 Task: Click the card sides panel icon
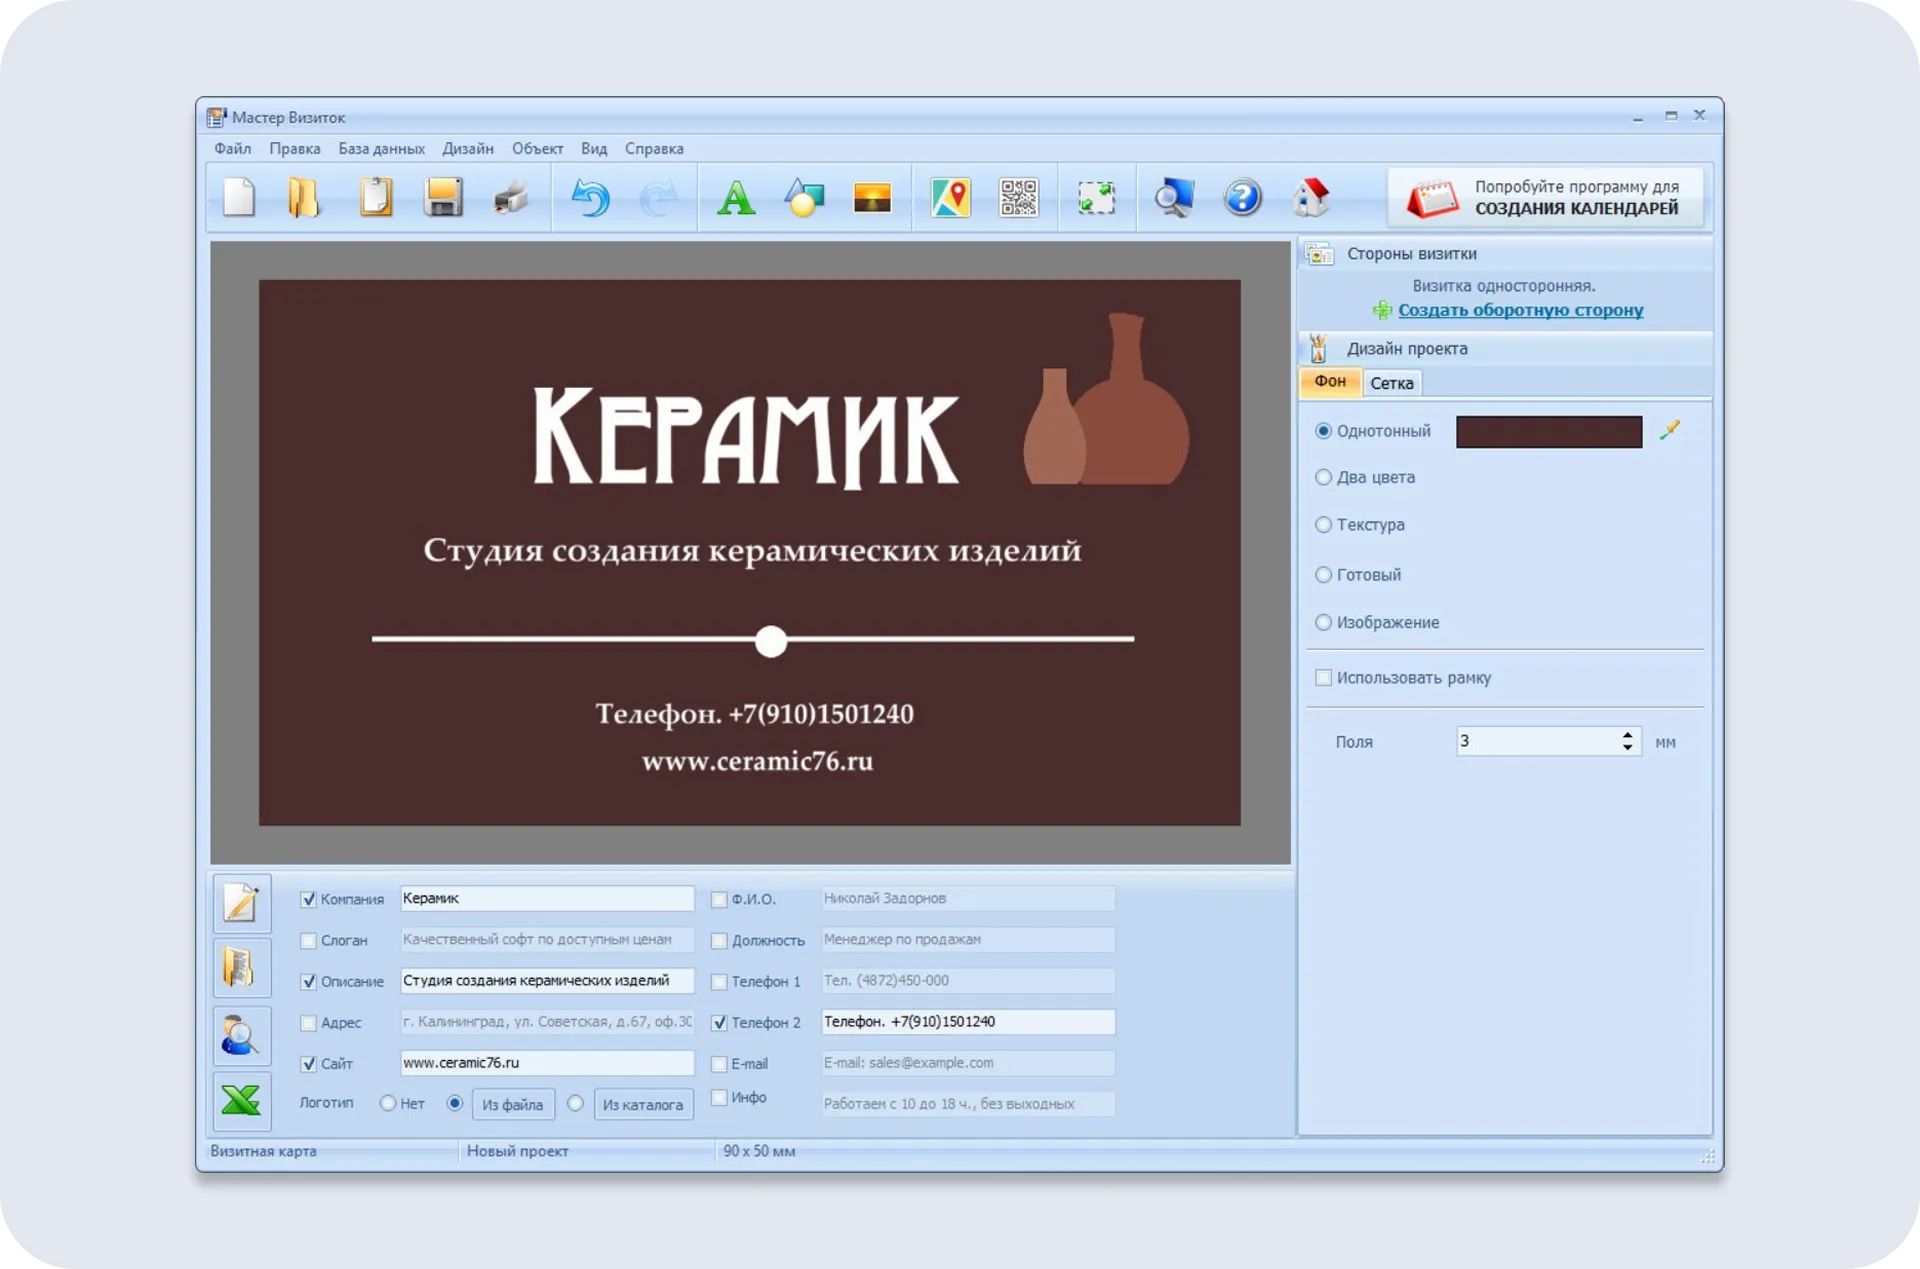[x=1319, y=253]
